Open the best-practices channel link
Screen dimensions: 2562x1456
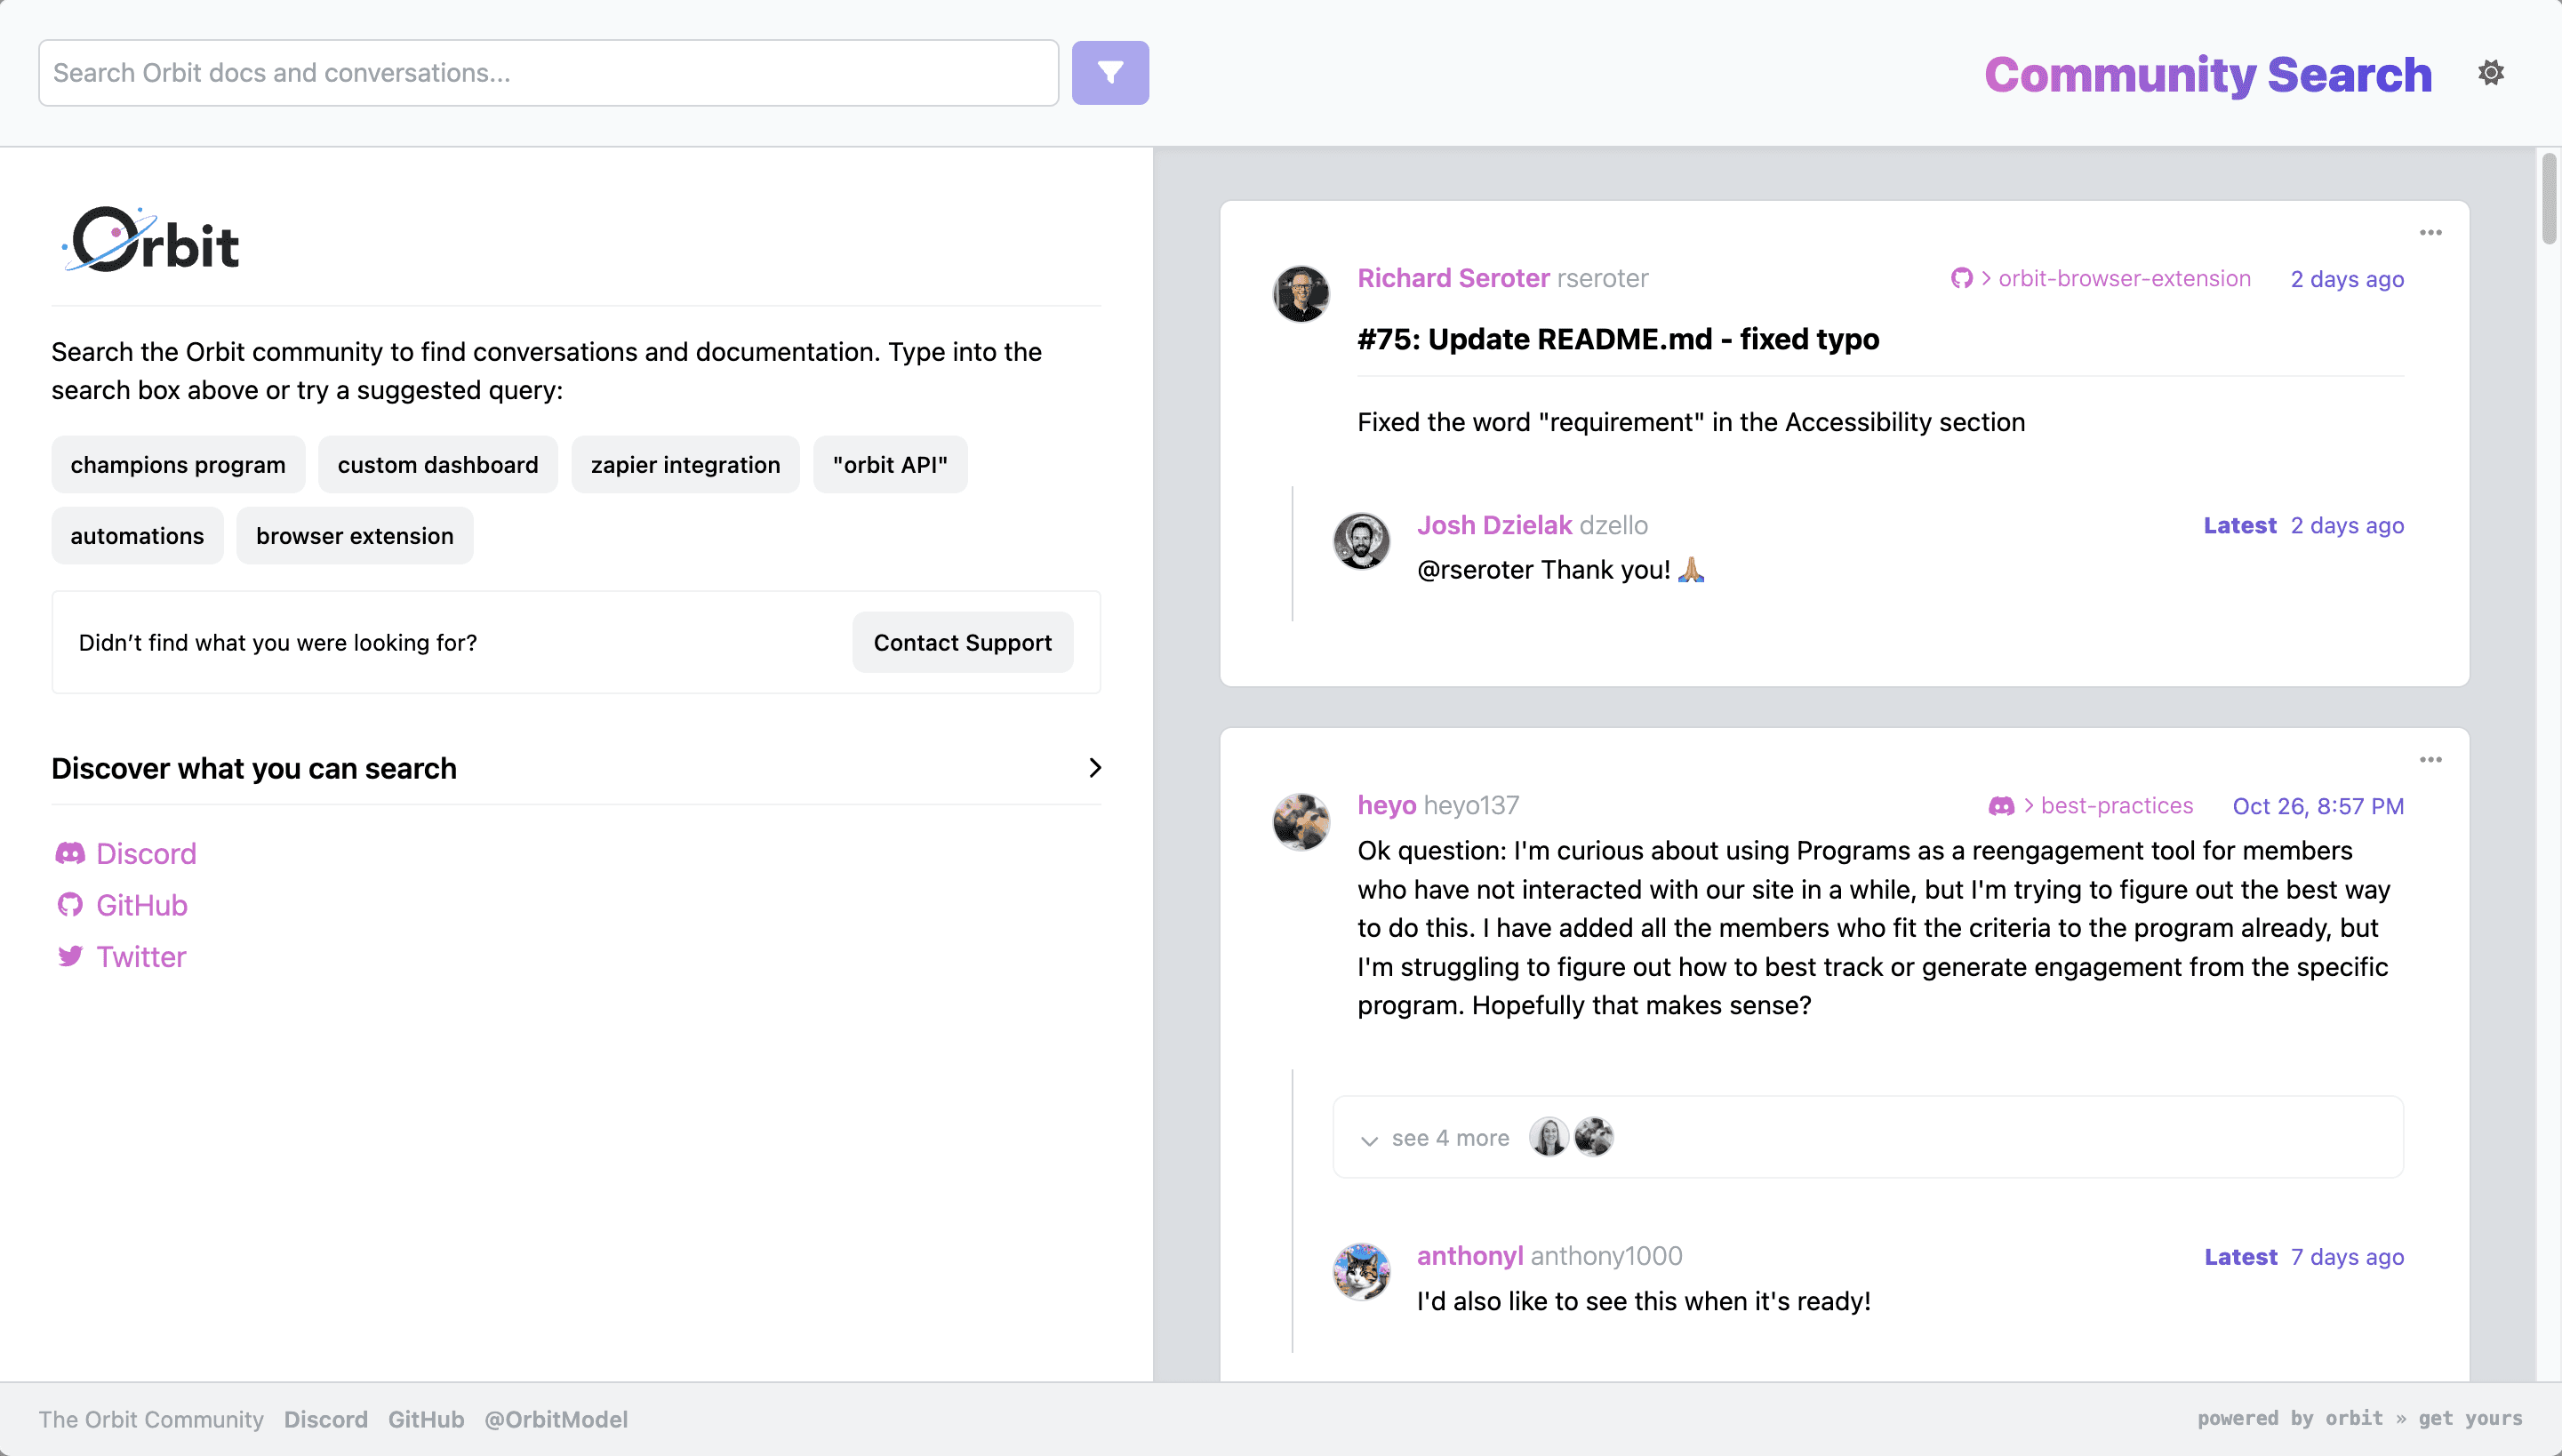click(x=2116, y=806)
